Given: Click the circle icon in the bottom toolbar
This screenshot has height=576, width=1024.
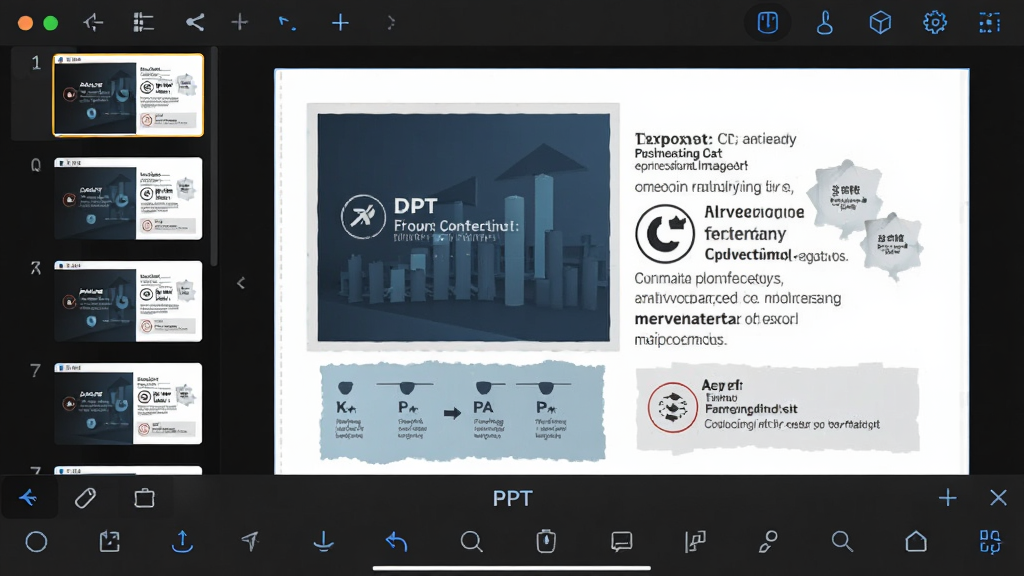Looking at the screenshot, I should coord(36,541).
